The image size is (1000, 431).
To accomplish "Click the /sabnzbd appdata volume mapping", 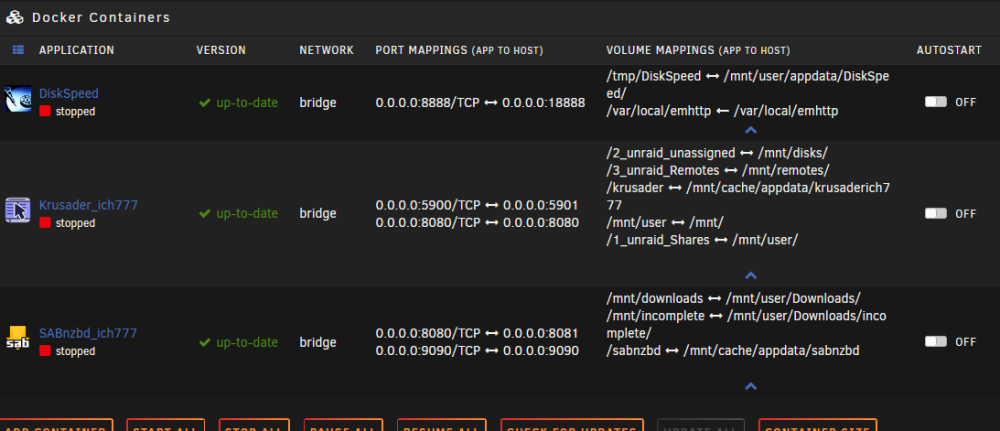I will pyautogui.click(x=733, y=351).
